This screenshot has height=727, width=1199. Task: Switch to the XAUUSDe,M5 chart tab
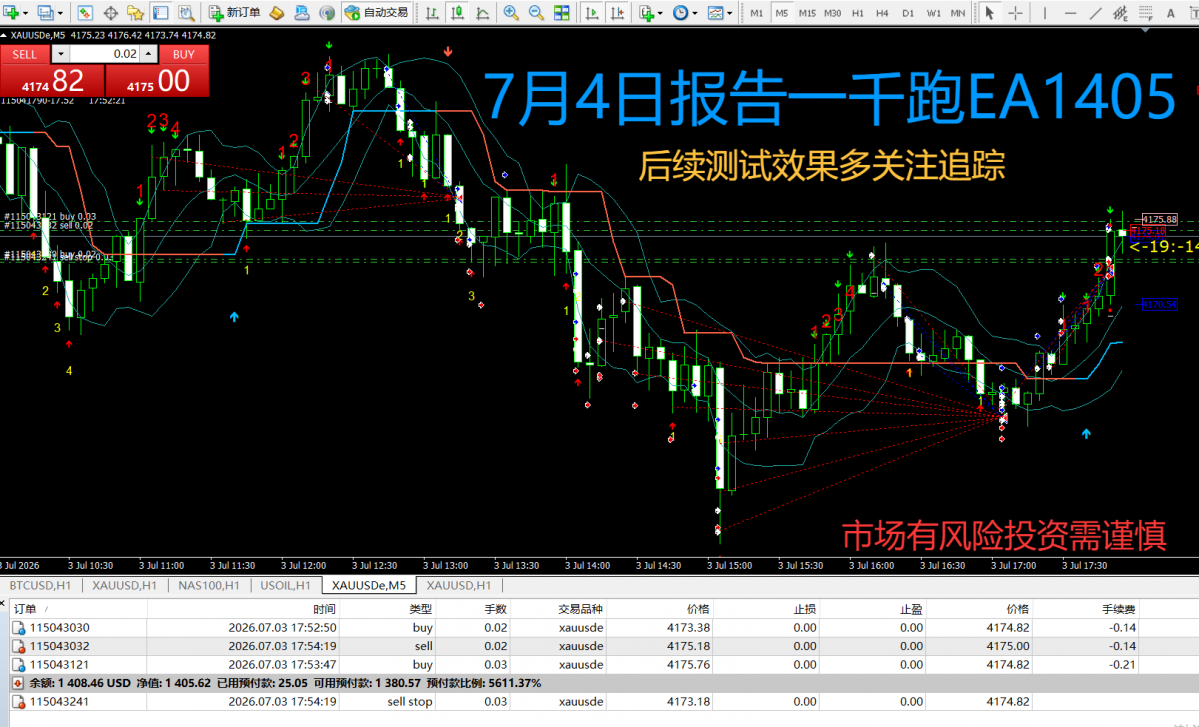click(x=369, y=585)
